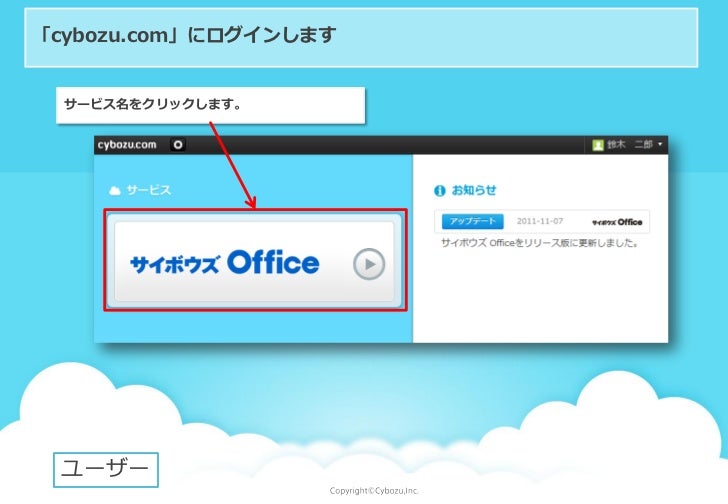The width and height of the screenshot is (728, 504).
Task: Expand the user name dropdown arrow
Action: pos(660,144)
